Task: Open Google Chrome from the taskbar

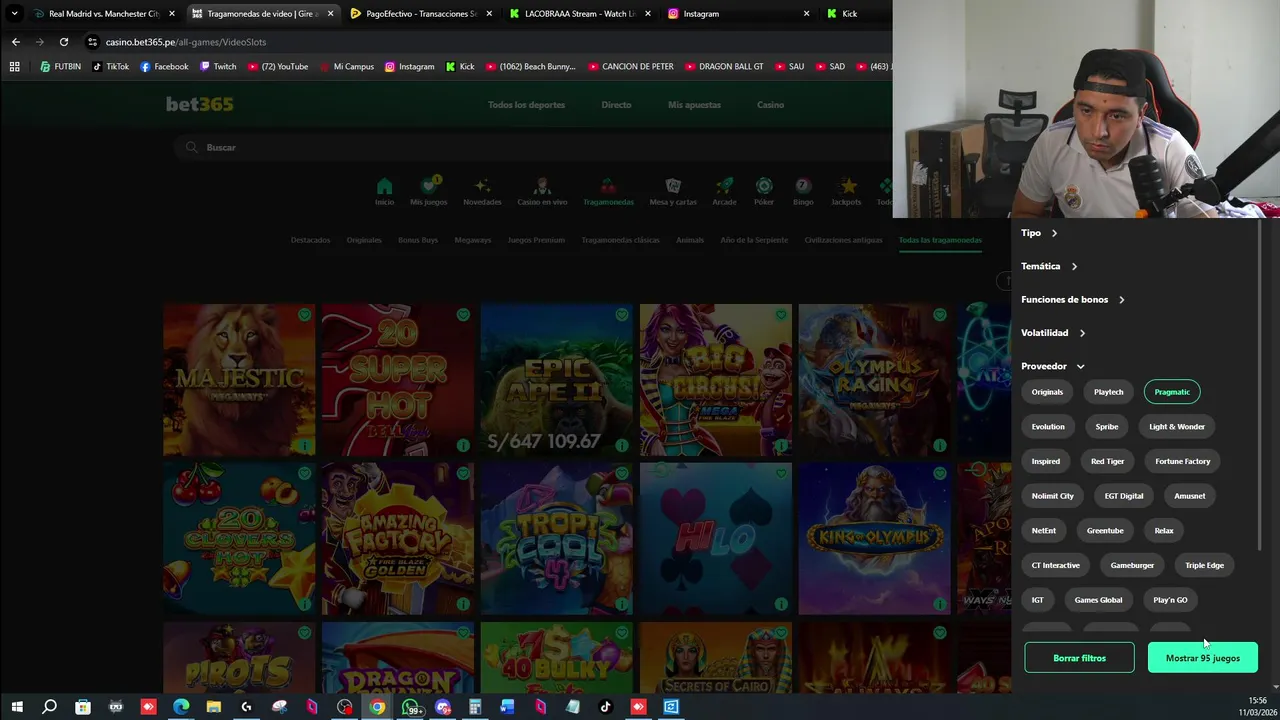Action: 377,707
